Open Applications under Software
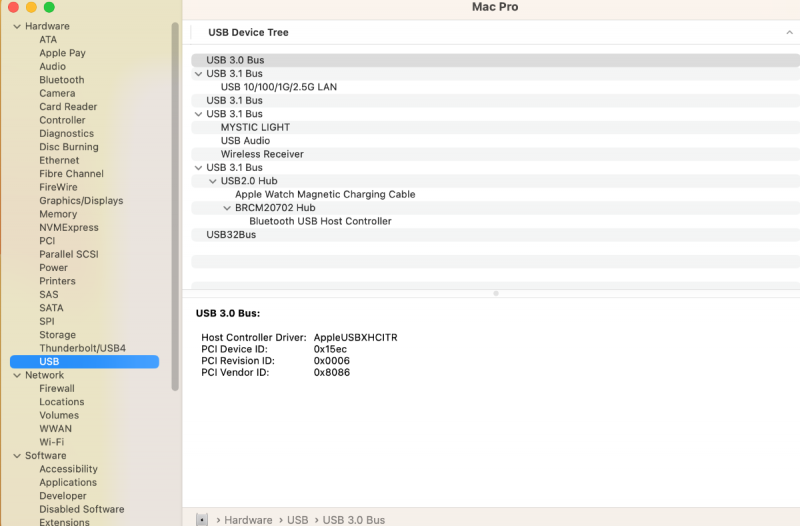Screen dimensions: 800x526 (68, 483)
